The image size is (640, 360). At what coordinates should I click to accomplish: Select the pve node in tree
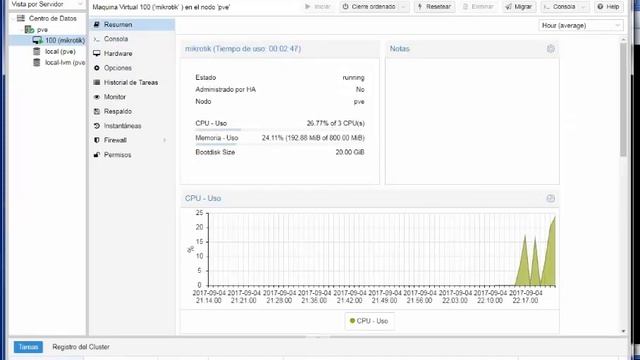[x=42, y=30]
